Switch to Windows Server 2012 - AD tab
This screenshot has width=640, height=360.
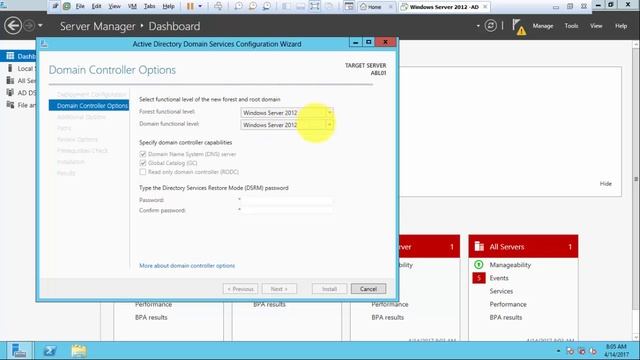click(444, 7)
